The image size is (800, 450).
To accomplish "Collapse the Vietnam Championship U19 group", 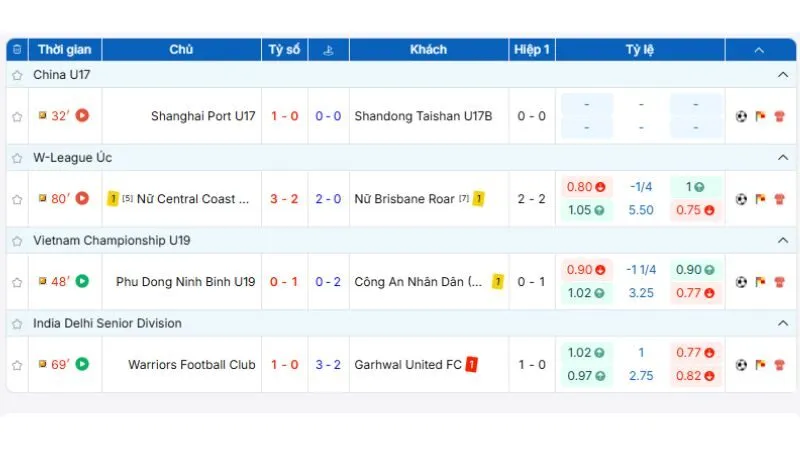I will pyautogui.click(x=782, y=241).
